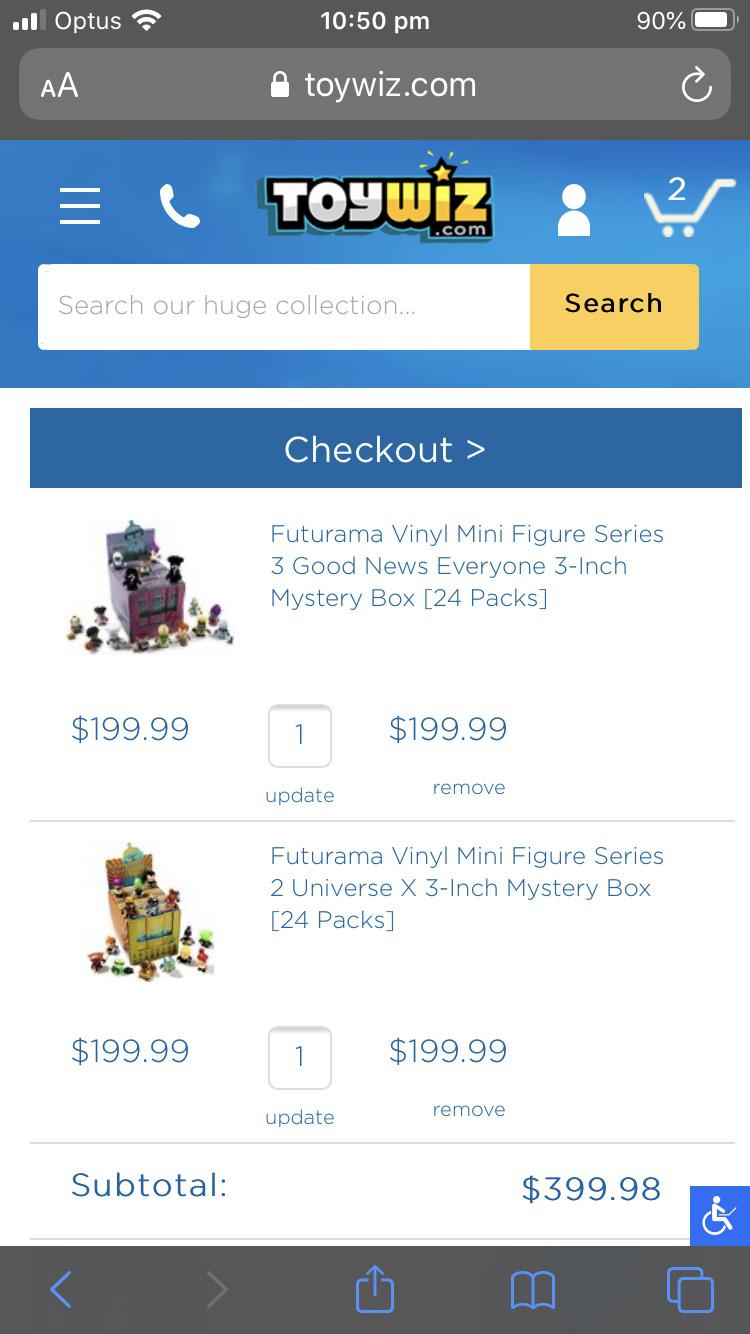Open the Futurama Series 2 Universe X product page
This screenshot has height=1334, width=750.
click(x=467, y=887)
